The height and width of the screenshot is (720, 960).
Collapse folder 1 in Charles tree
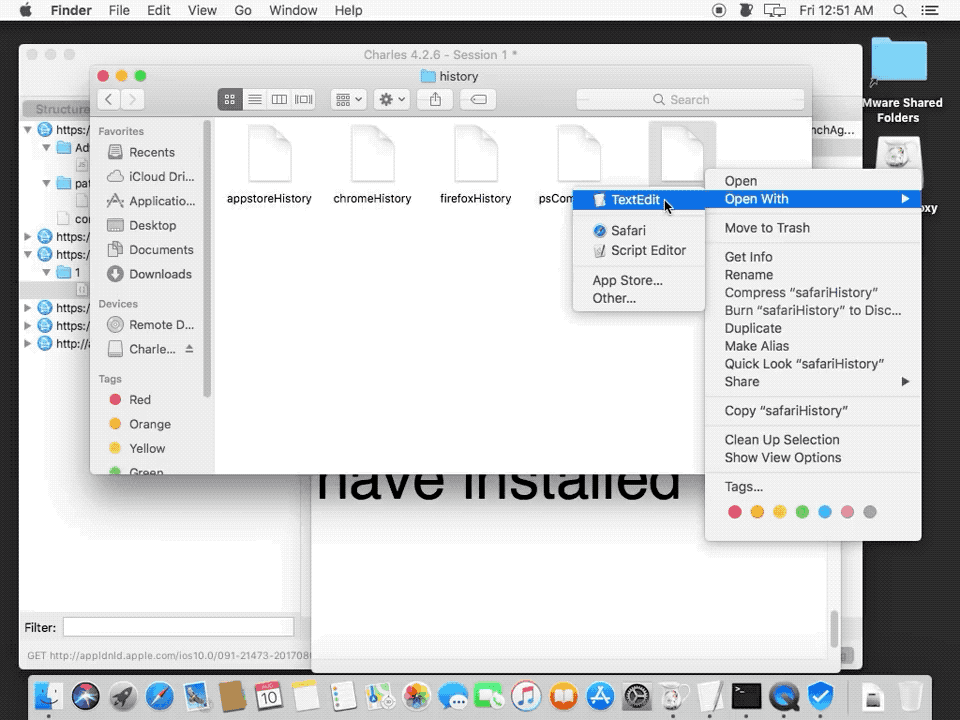(x=46, y=272)
